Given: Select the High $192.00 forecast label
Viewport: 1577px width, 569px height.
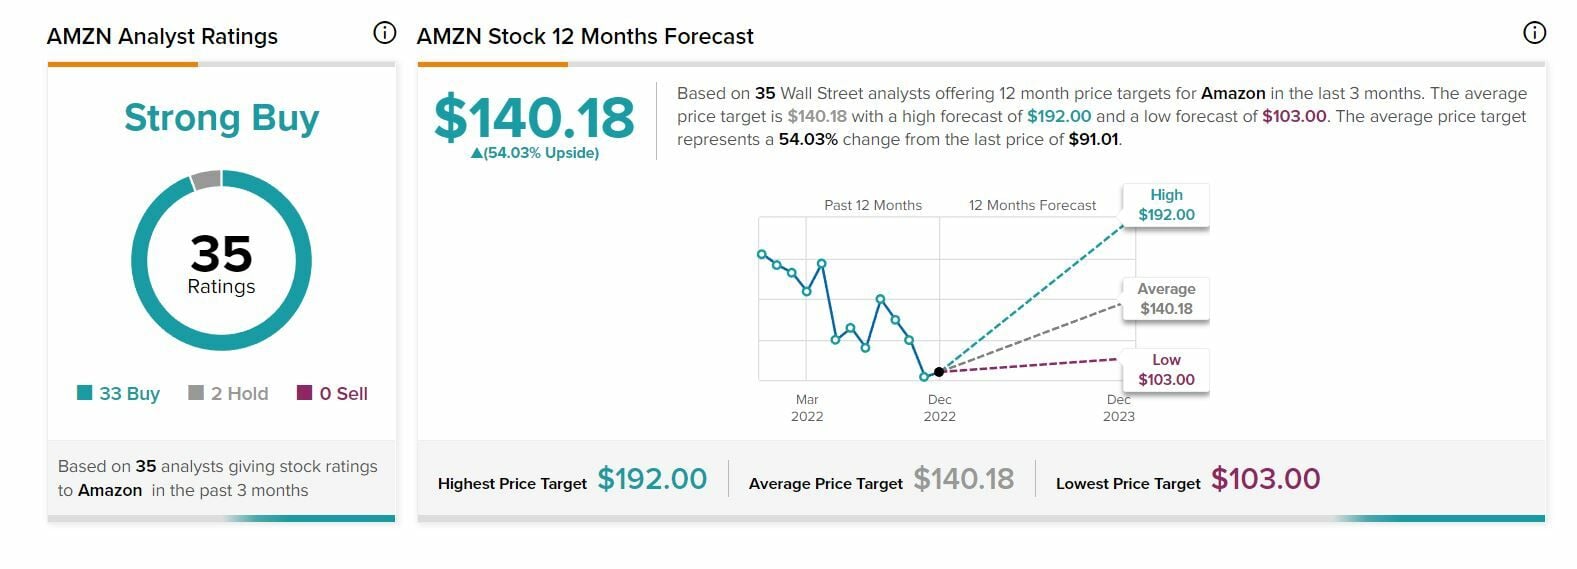Looking at the screenshot, I should (1166, 205).
